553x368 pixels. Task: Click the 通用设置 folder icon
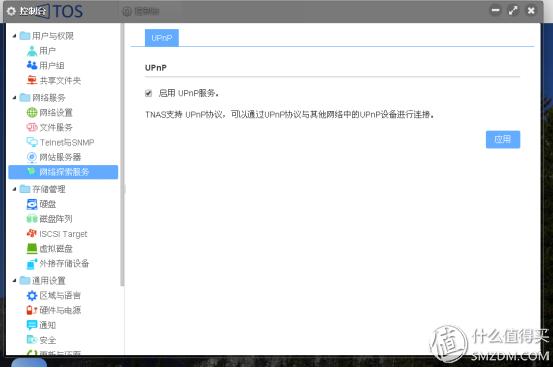(x=25, y=280)
